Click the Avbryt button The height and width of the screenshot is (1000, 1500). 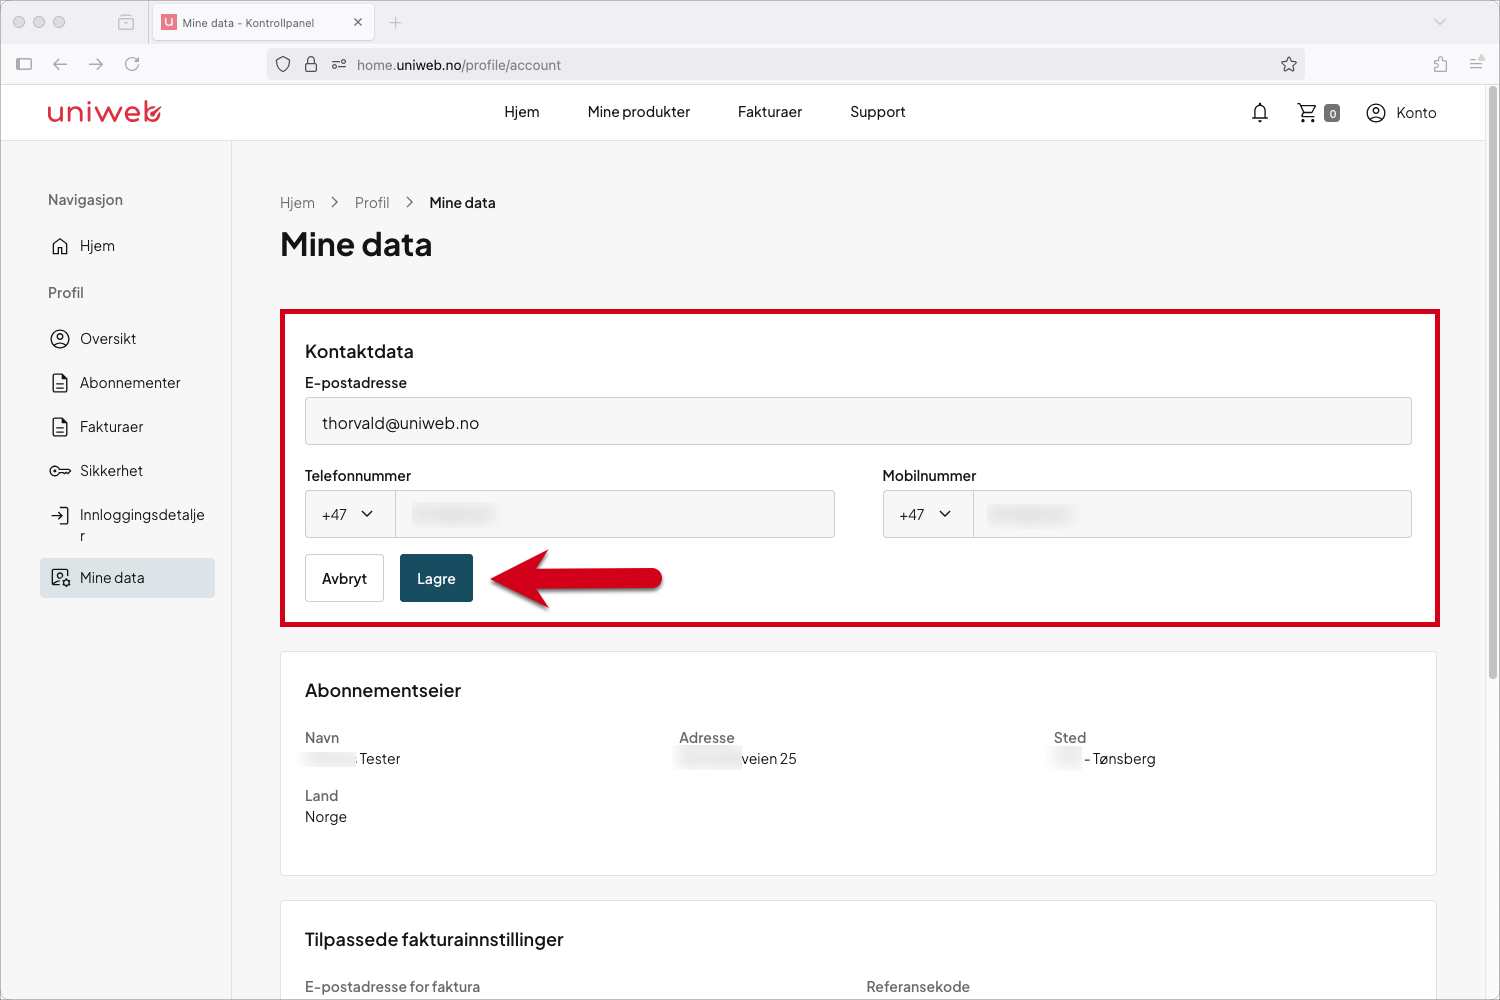point(344,578)
